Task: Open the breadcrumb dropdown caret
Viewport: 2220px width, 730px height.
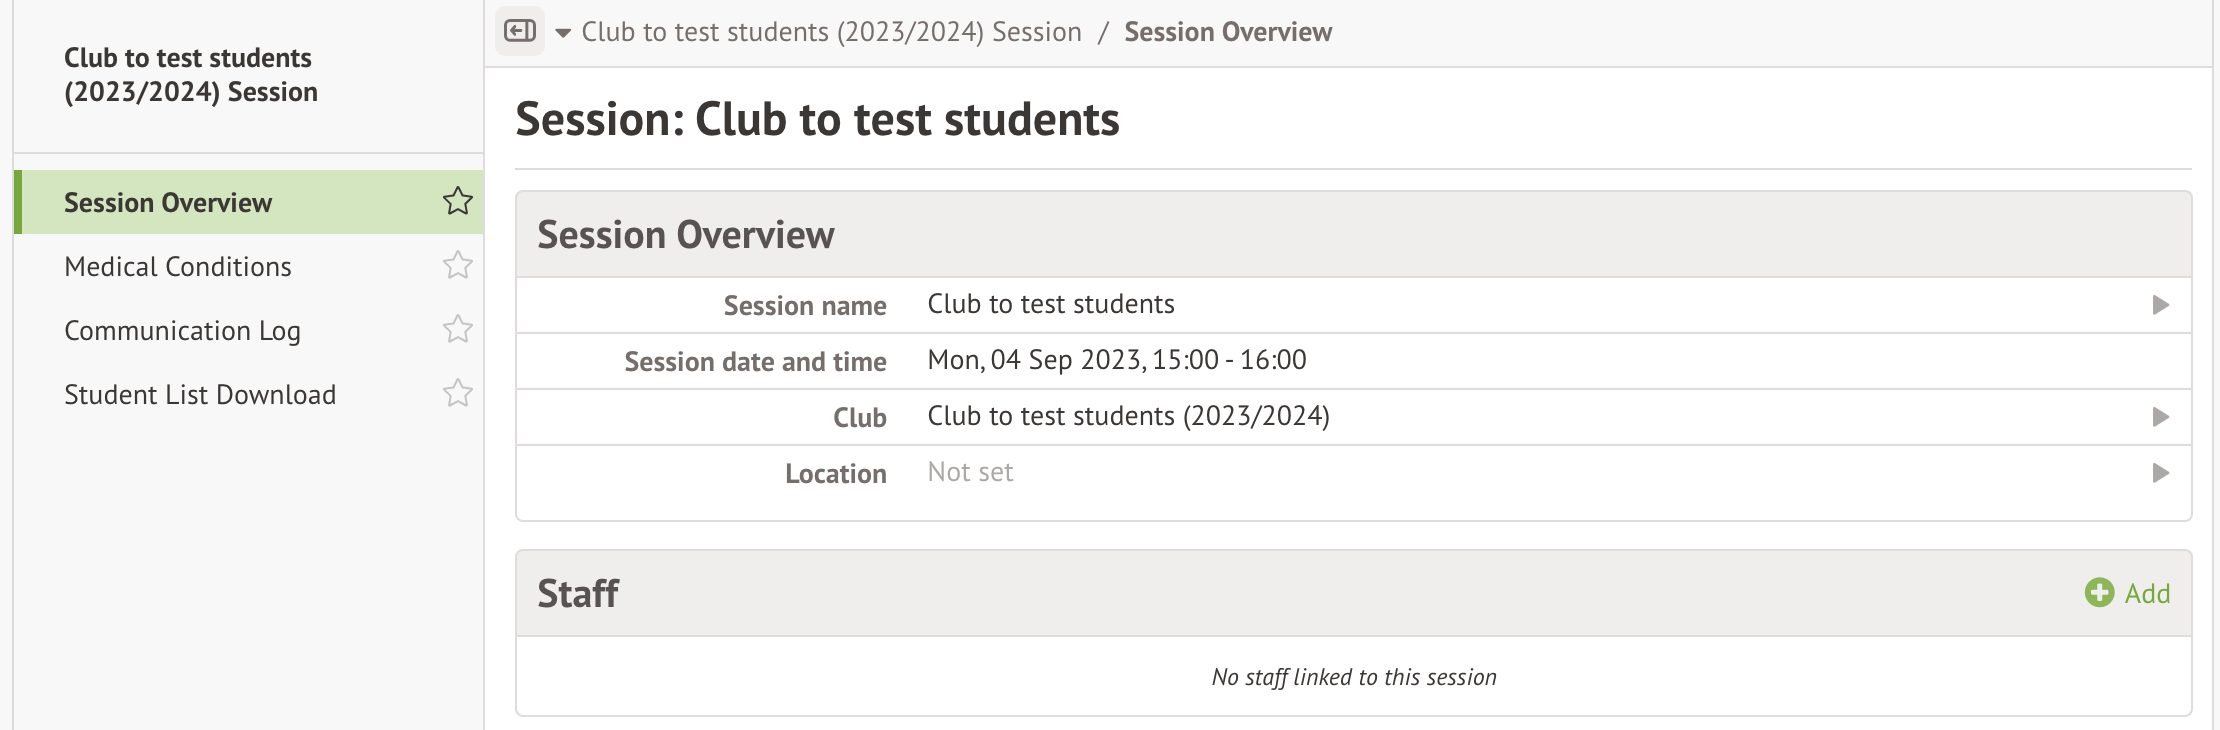Action: pyautogui.click(x=563, y=33)
